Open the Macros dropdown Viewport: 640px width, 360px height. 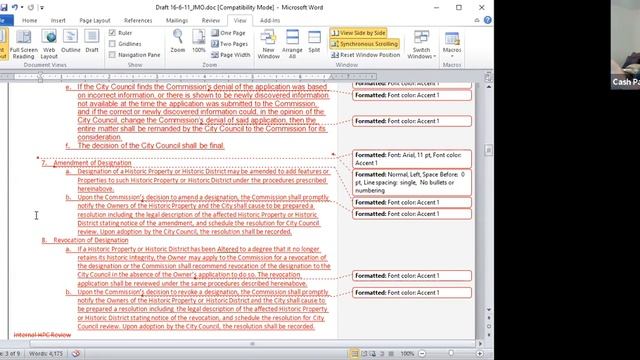pyautogui.click(x=452, y=44)
